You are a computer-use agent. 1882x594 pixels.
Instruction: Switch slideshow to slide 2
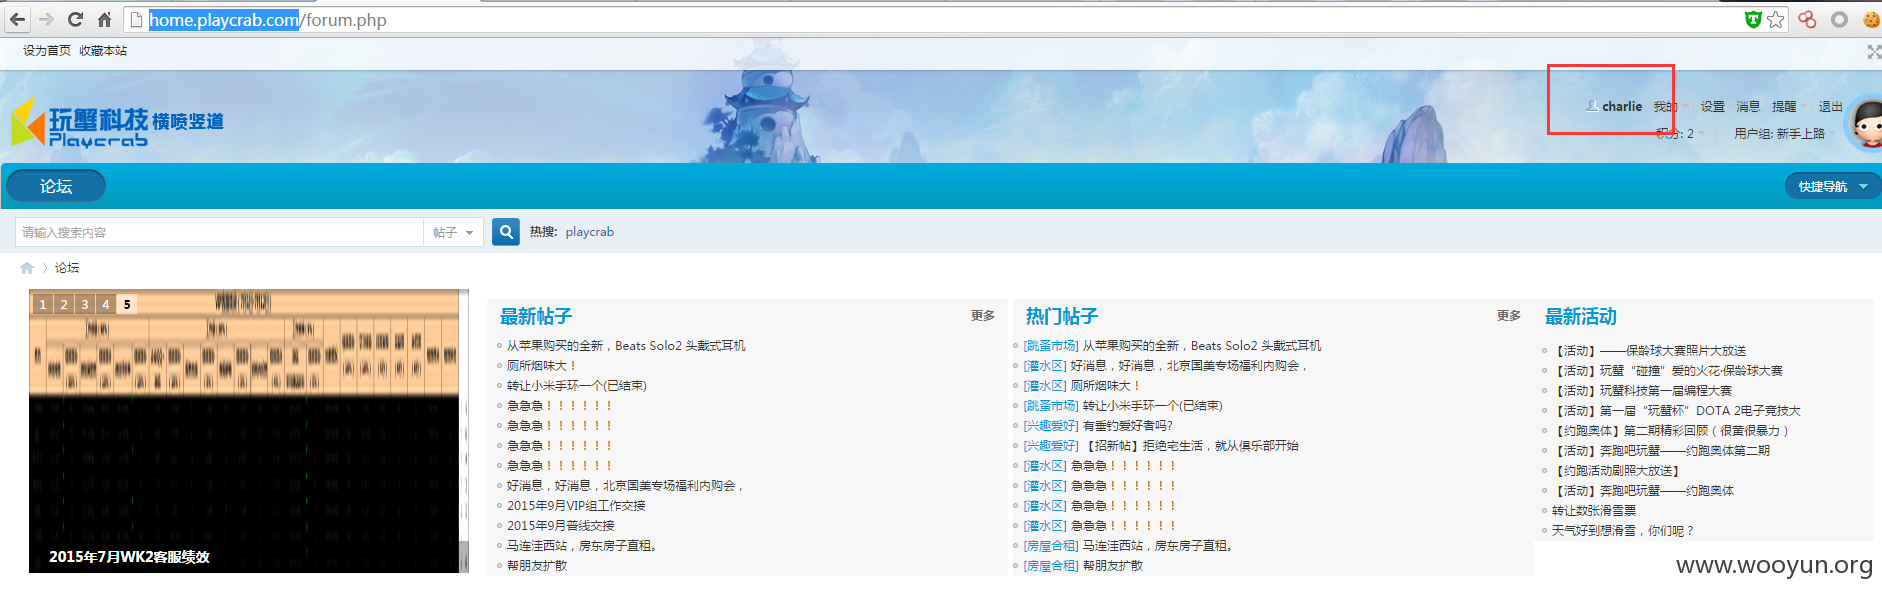[64, 304]
